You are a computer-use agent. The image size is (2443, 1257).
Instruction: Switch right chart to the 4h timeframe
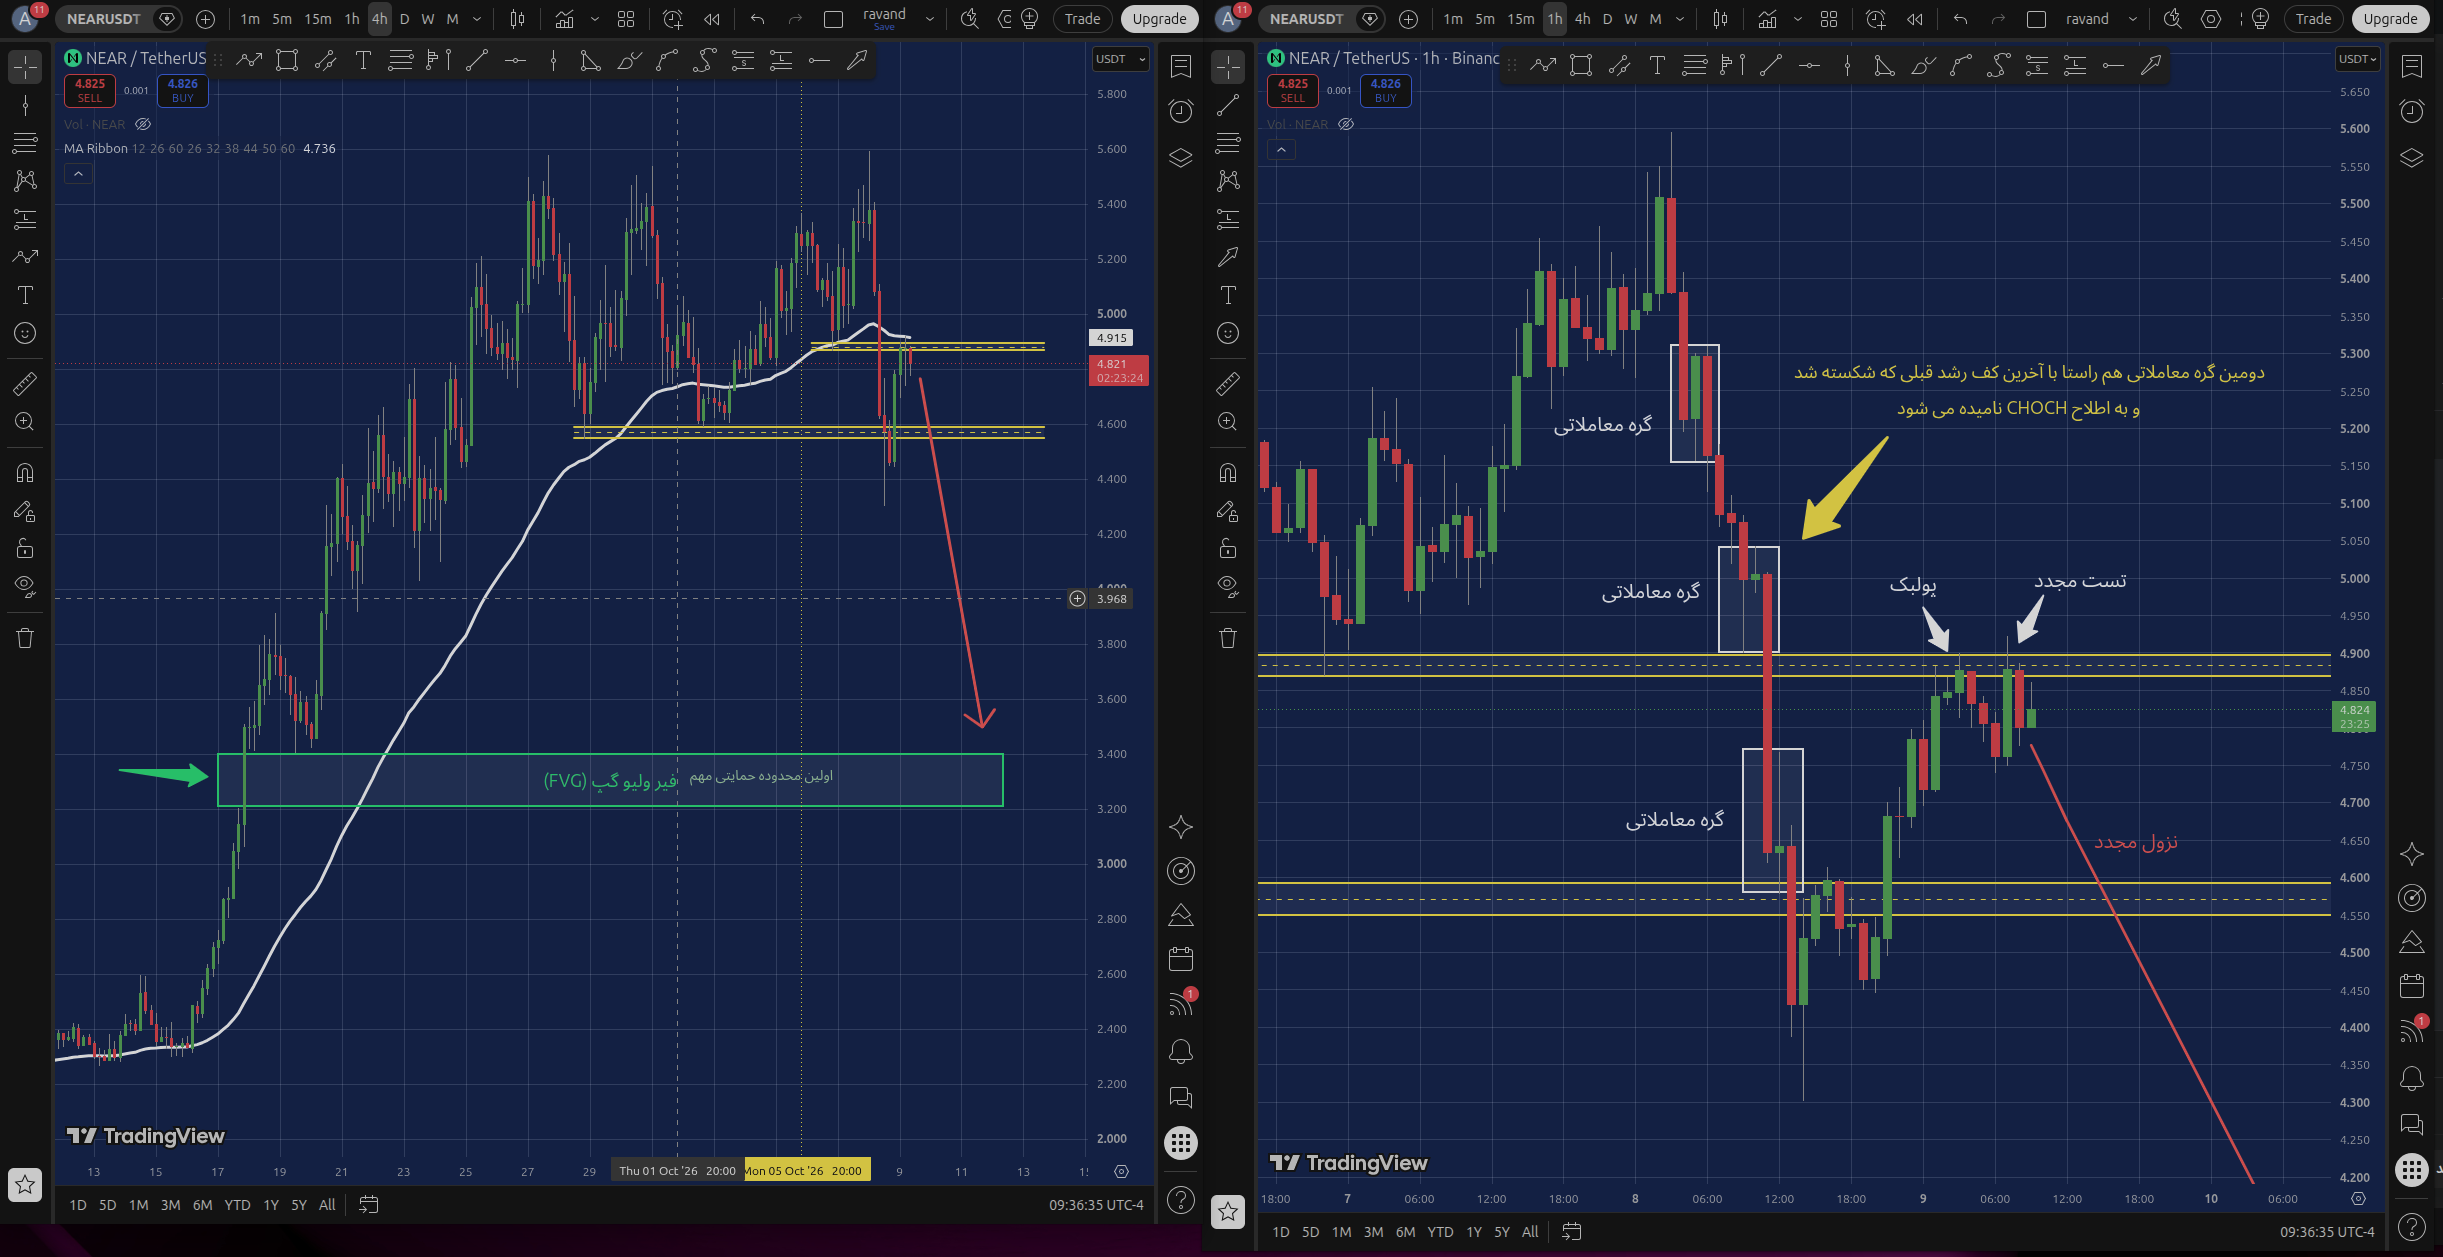click(1582, 19)
